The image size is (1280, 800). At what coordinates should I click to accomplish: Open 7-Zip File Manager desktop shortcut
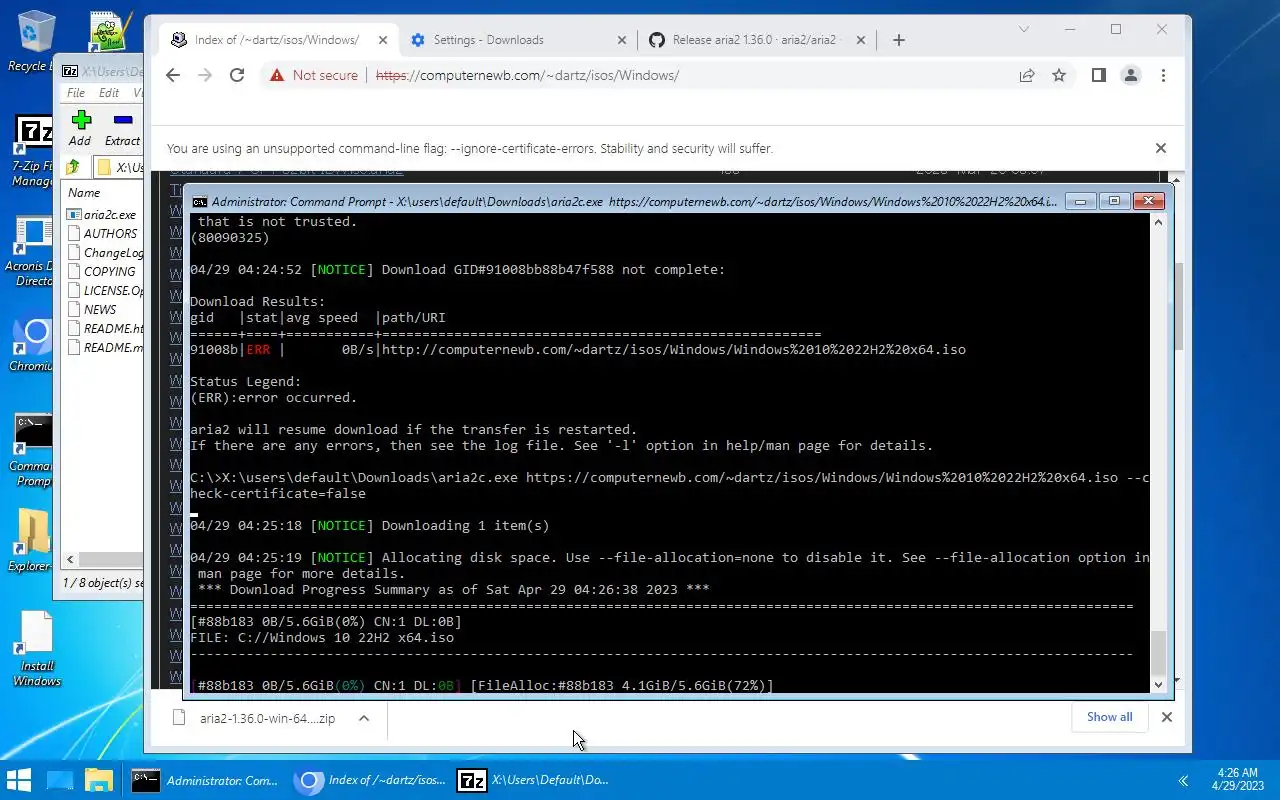click(32, 152)
